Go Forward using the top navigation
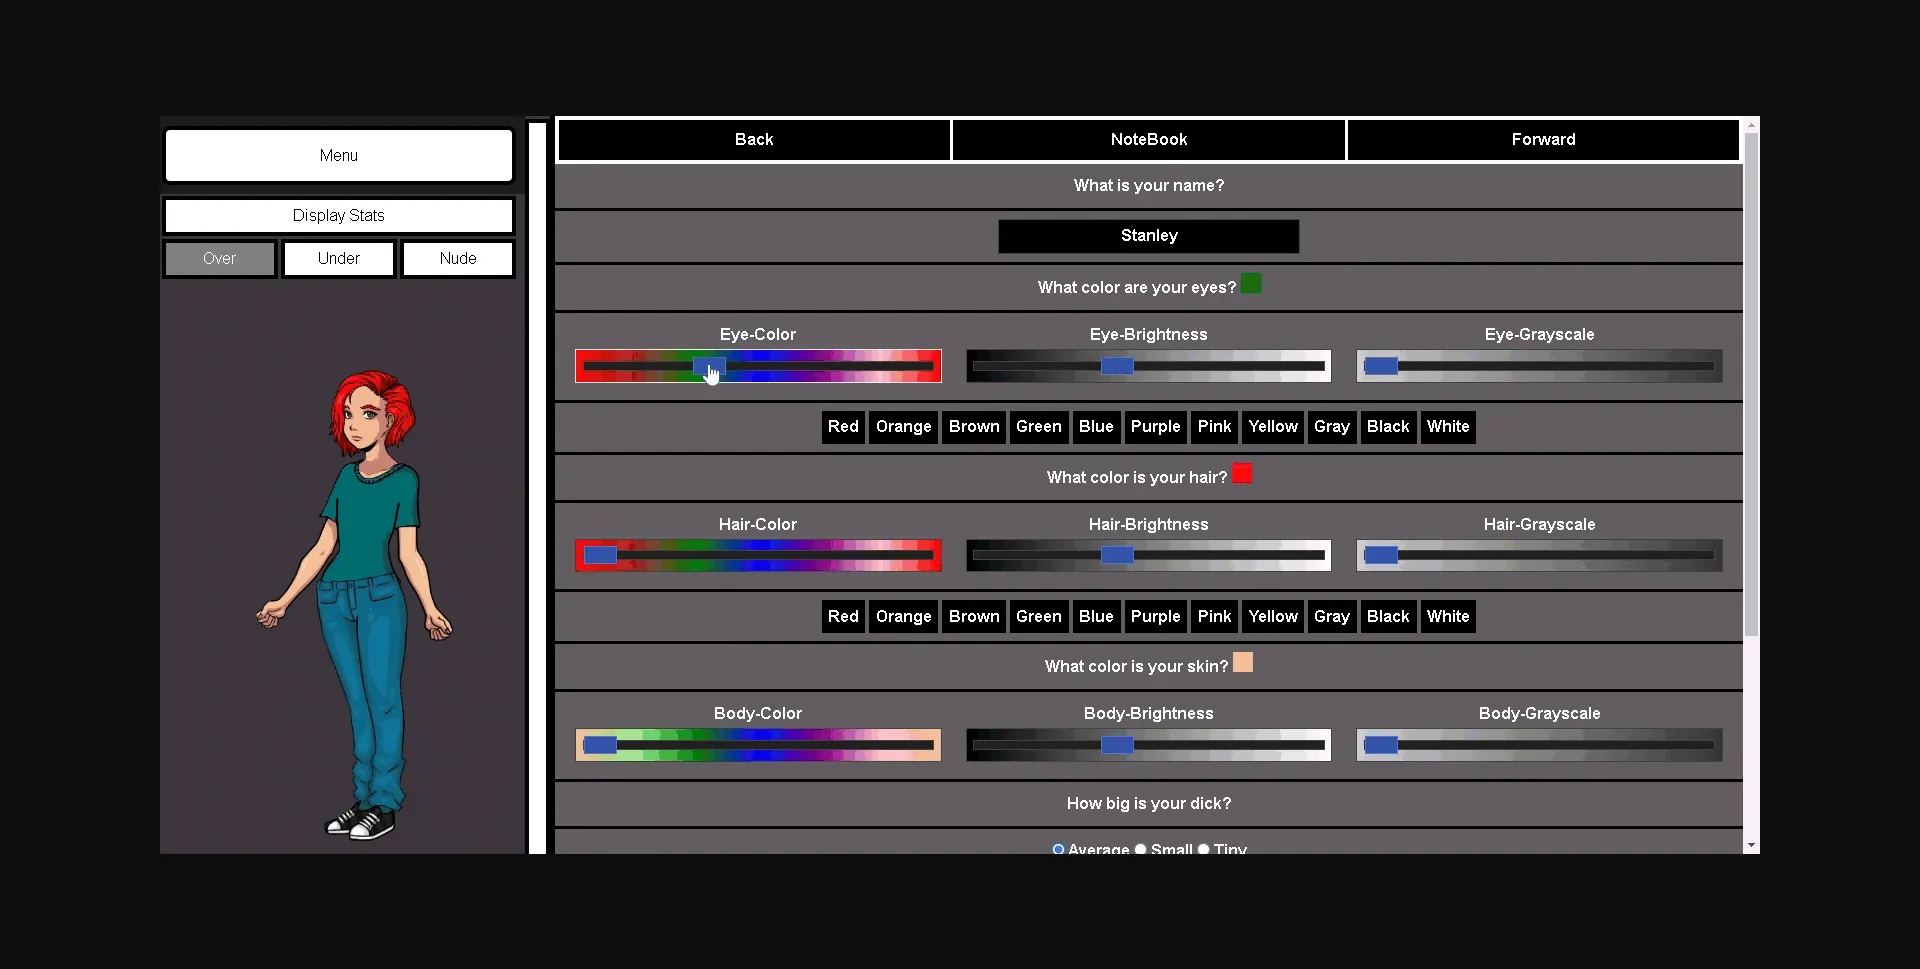Image resolution: width=1920 pixels, height=969 pixels. tap(1541, 139)
